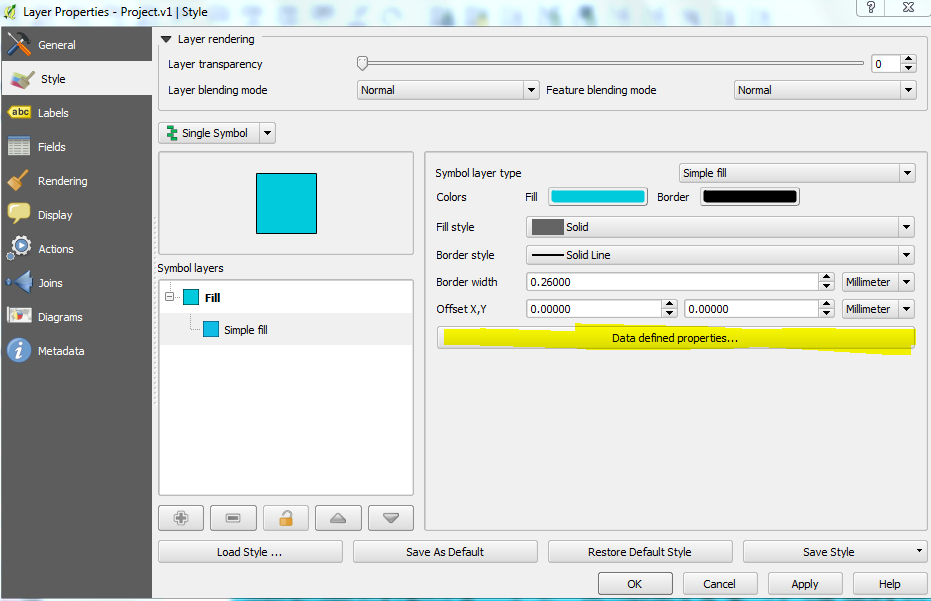The image size is (931, 601).
Task: Open the Help button
Action: 889,584
